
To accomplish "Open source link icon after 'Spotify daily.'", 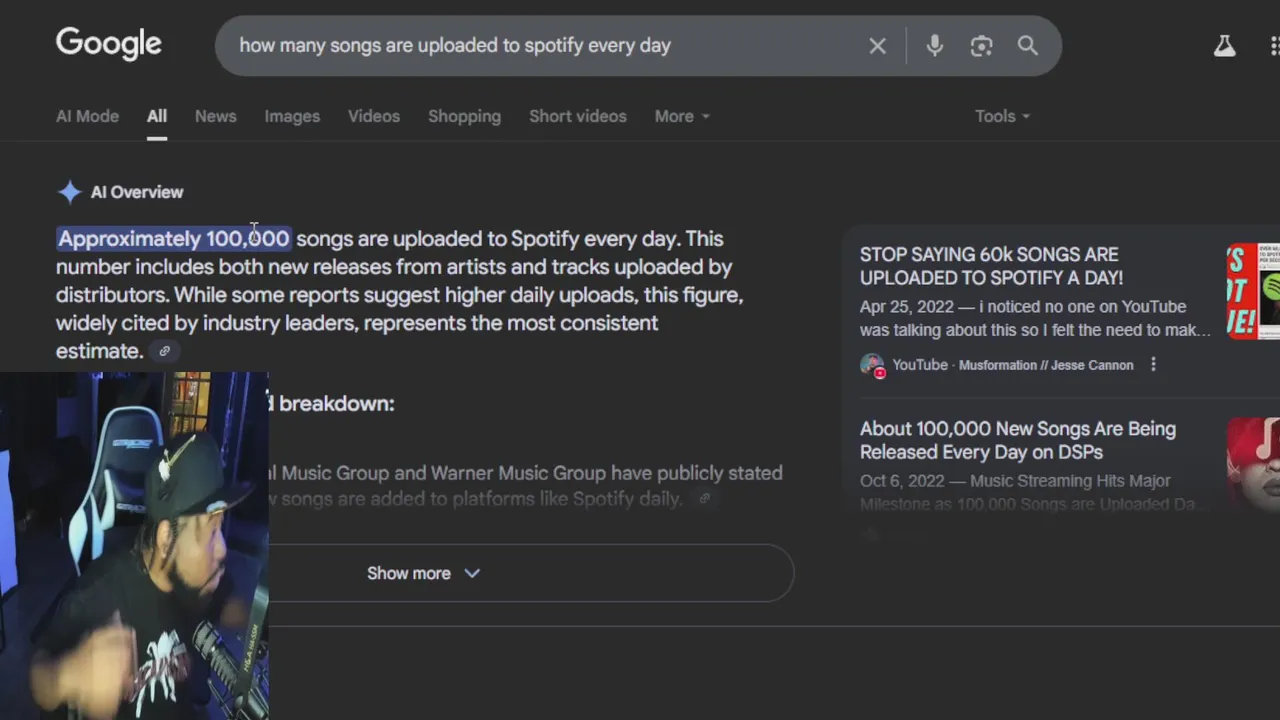I will (704, 499).
